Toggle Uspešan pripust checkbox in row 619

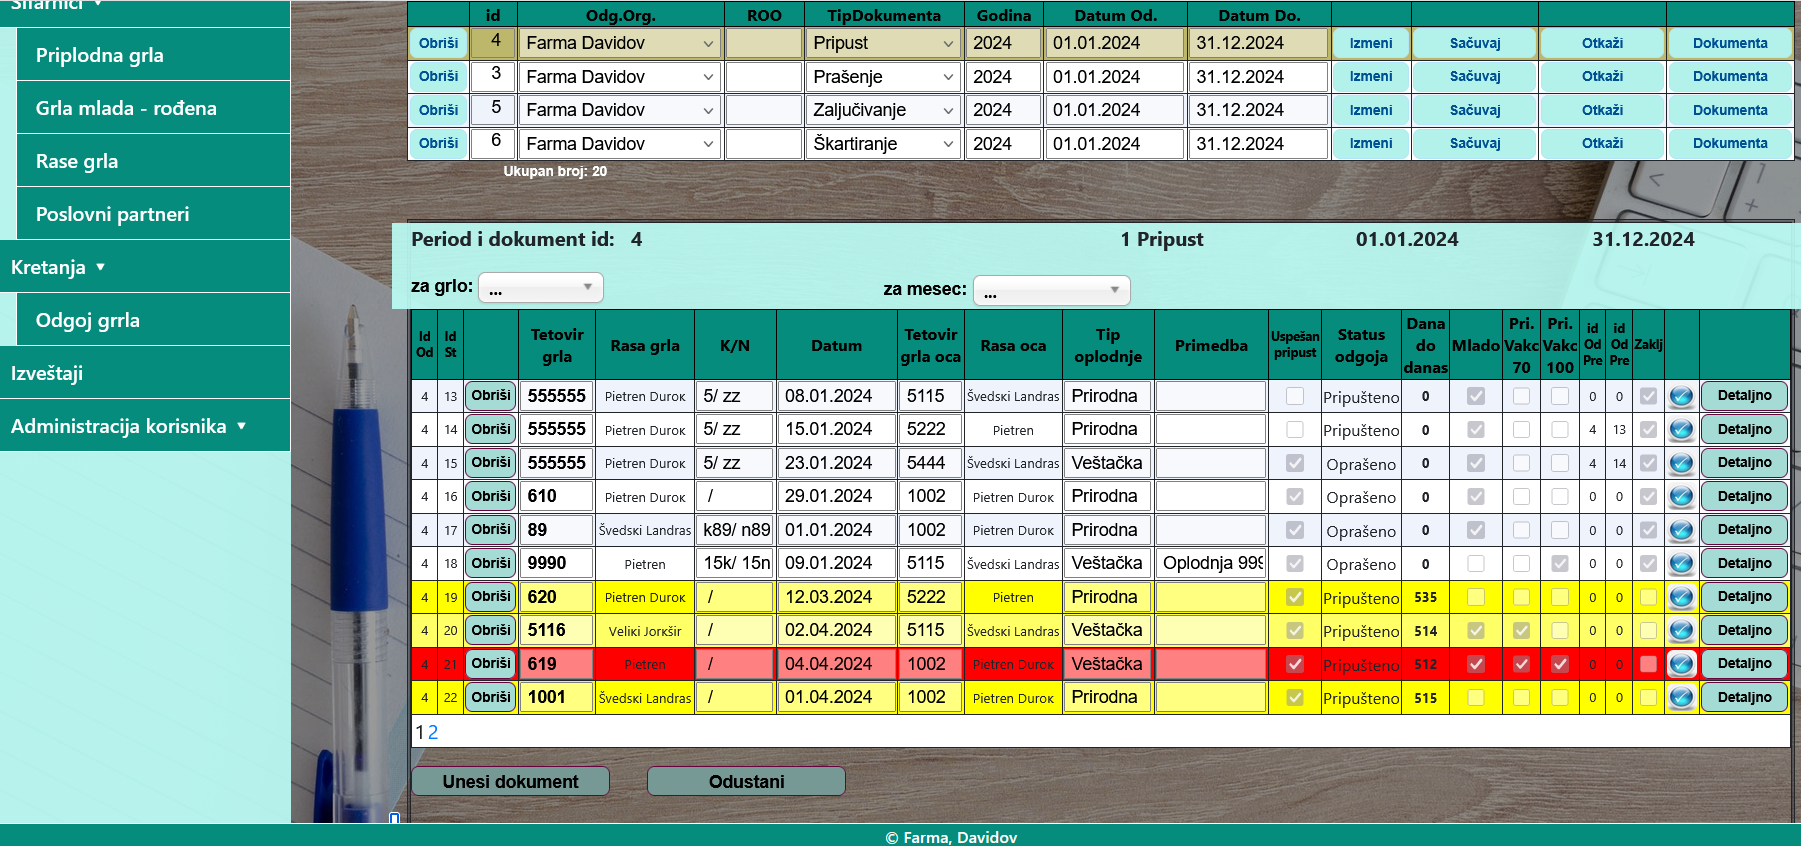tap(1295, 664)
